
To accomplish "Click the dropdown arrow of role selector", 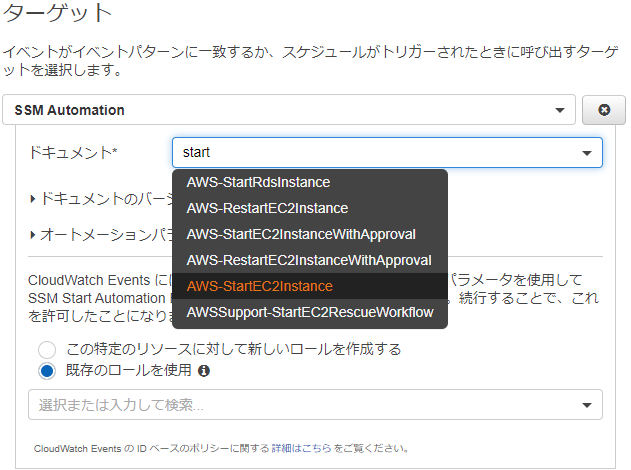I will [x=587, y=405].
